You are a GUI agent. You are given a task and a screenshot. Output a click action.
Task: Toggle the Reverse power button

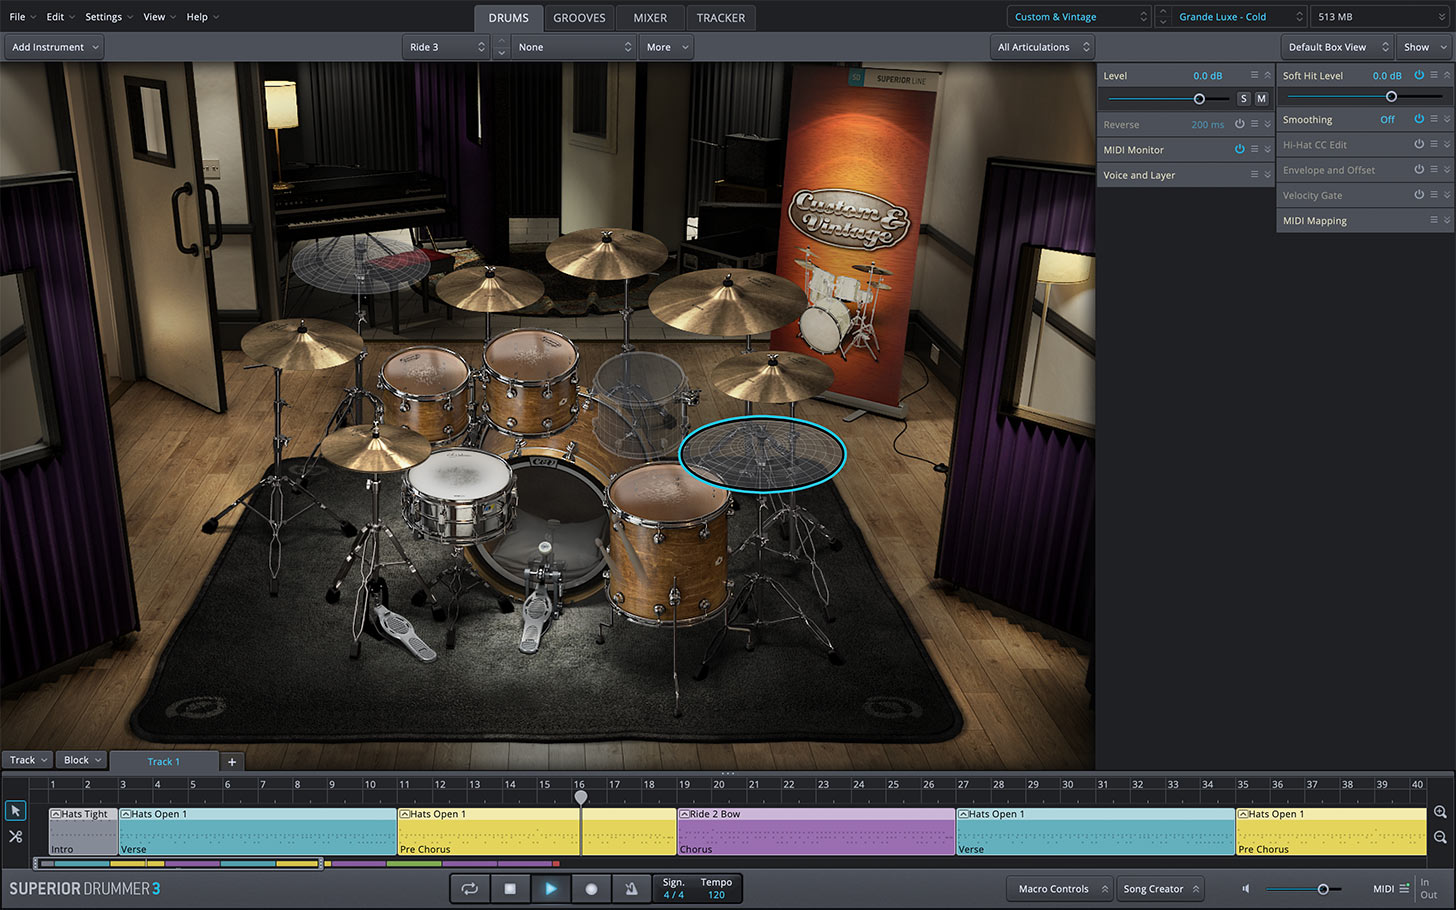point(1239,124)
